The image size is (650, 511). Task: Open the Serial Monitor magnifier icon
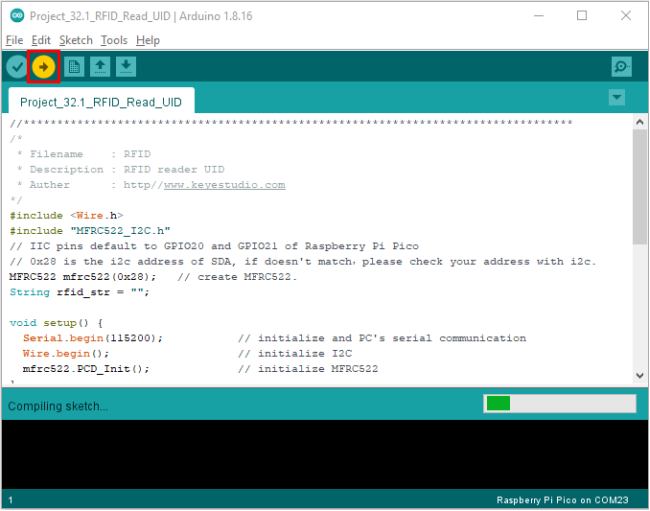click(x=621, y=66)
